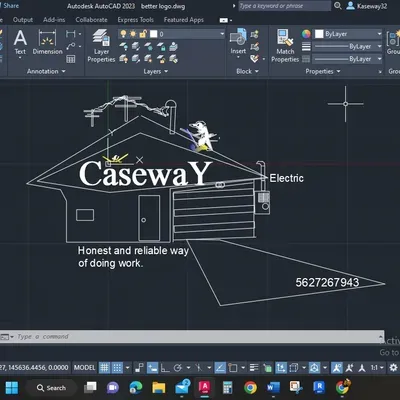400x400 pixels.
Task: Click the Edit Attributes icon
Action: [x=255, y=59]
